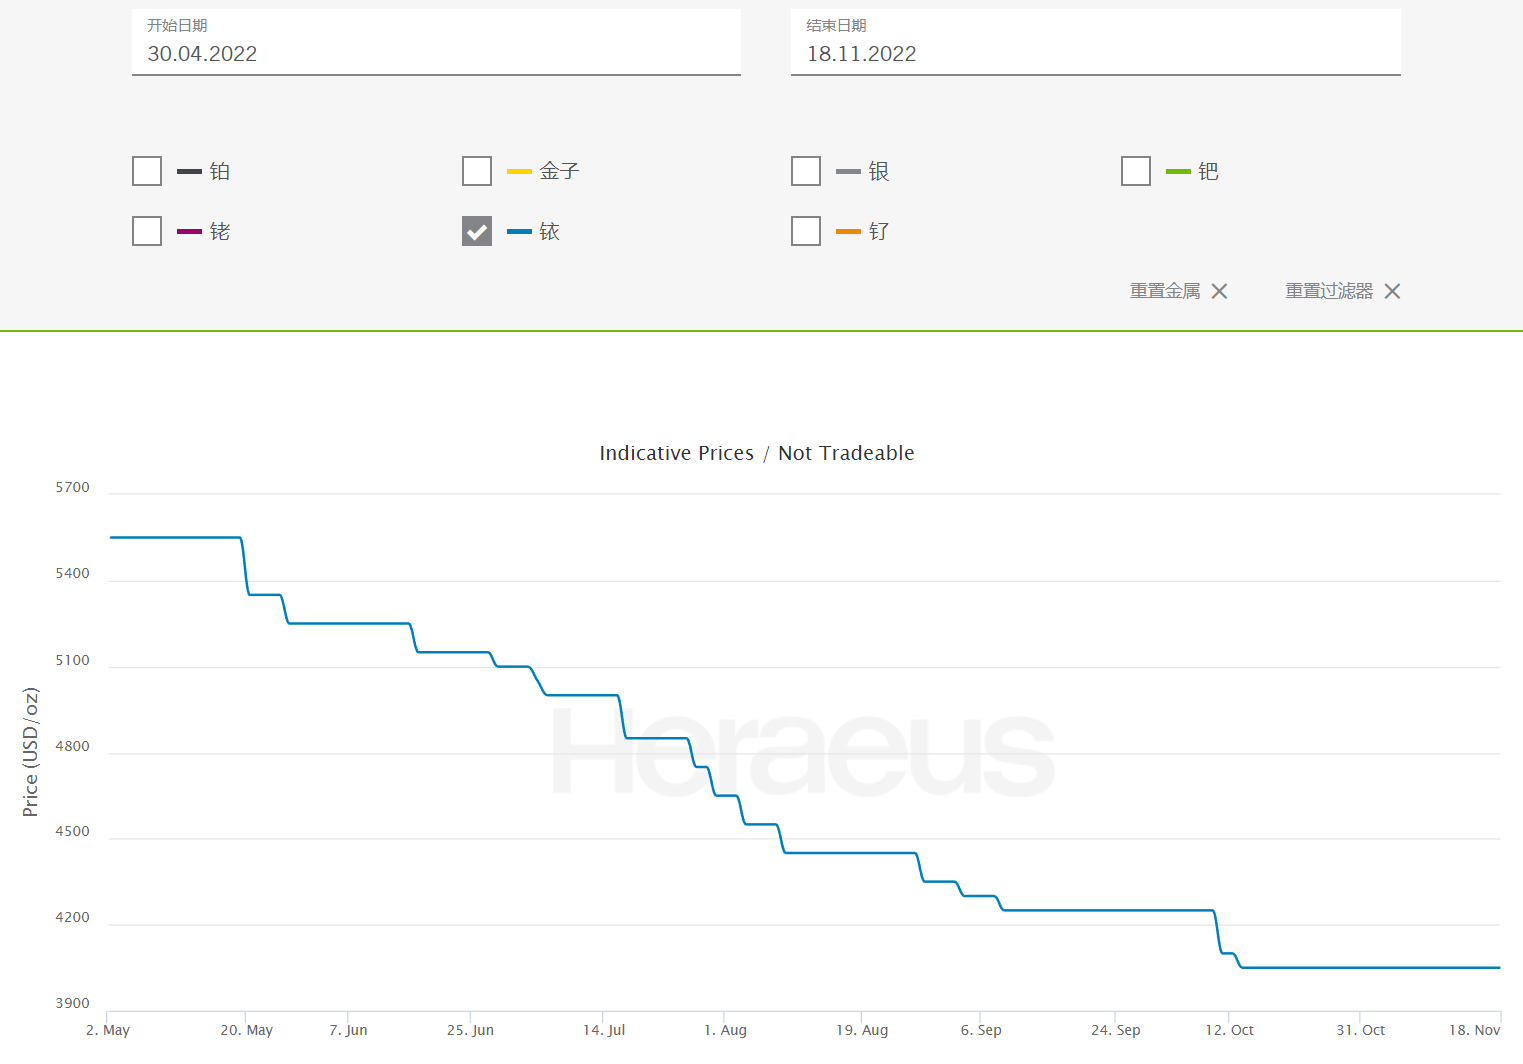This screenshot has height=1064, width=1523.
Task: Click the 开始日期 start date label
Action: tap(177, 25)
